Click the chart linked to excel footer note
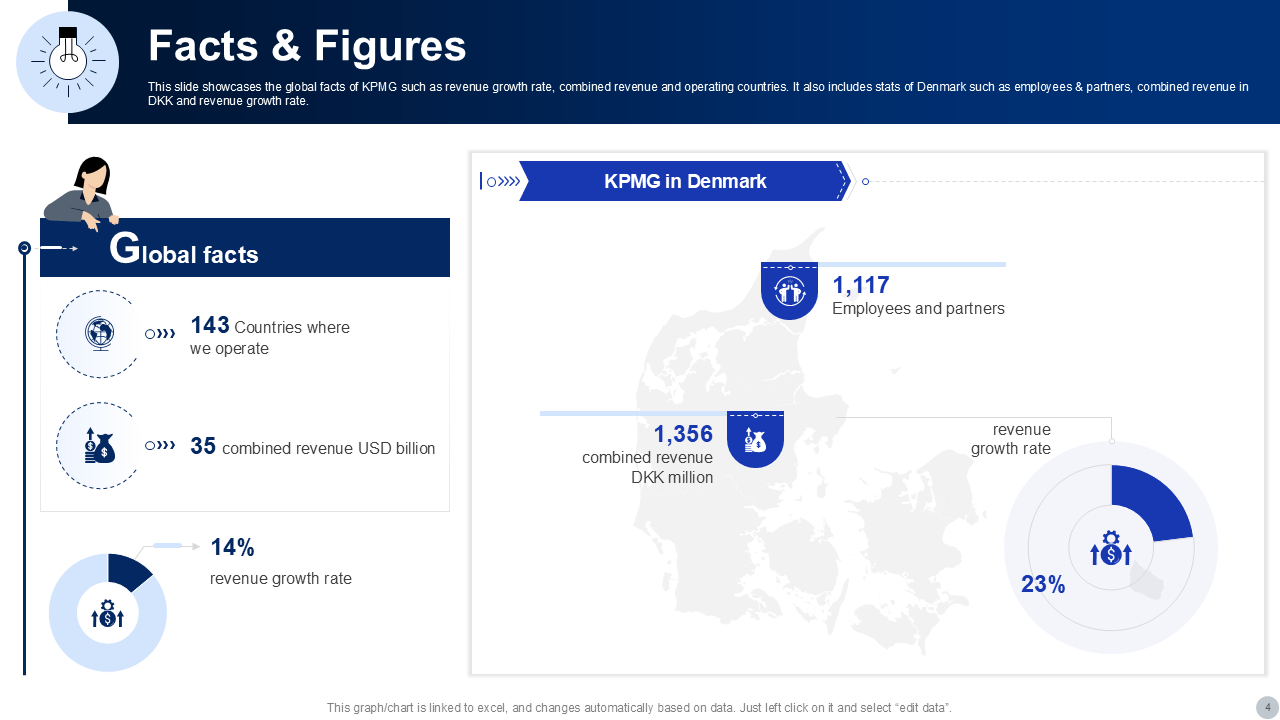This screenshot has width=1280, height=720. click(x=640, y=708)
